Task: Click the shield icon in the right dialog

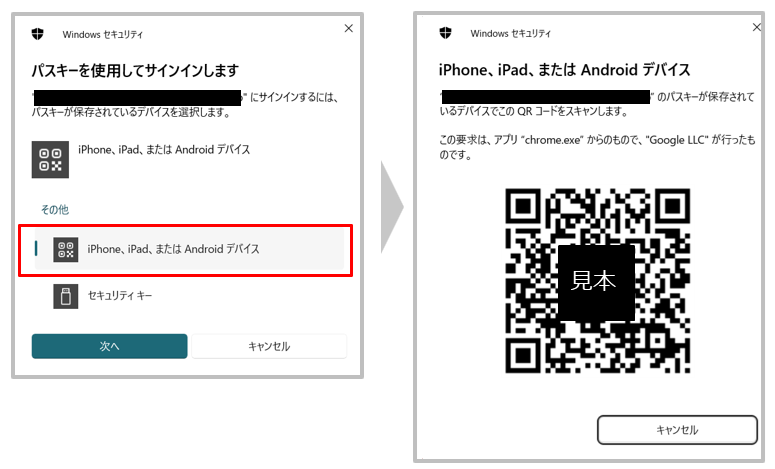Action: tap(445, 33)
